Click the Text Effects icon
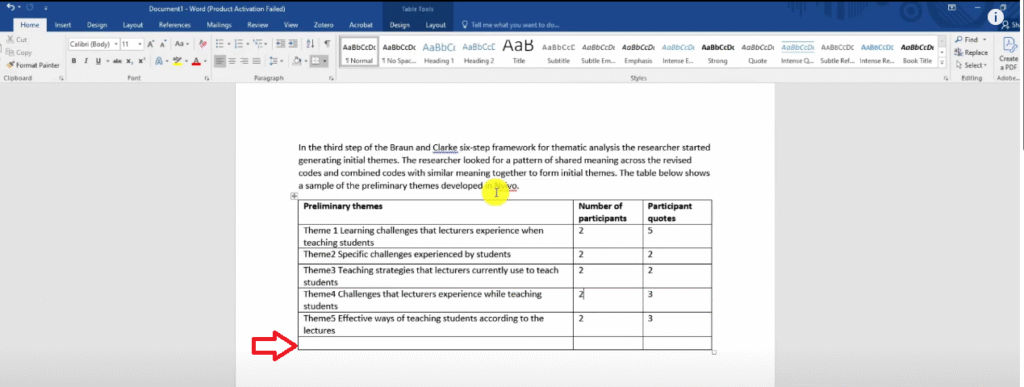Image resolution: width=1024 pixels, height=387 pixels. (159, 61)
